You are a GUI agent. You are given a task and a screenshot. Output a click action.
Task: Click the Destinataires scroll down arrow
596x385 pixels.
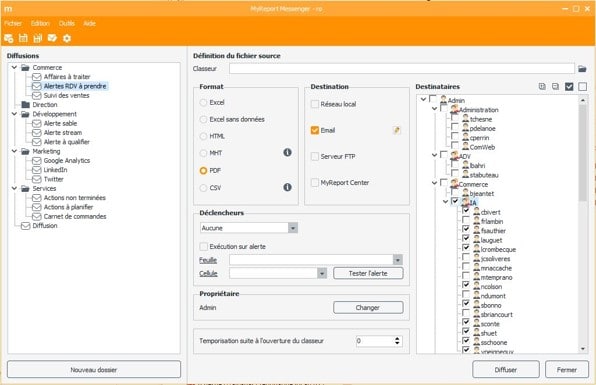pos(583,349)
